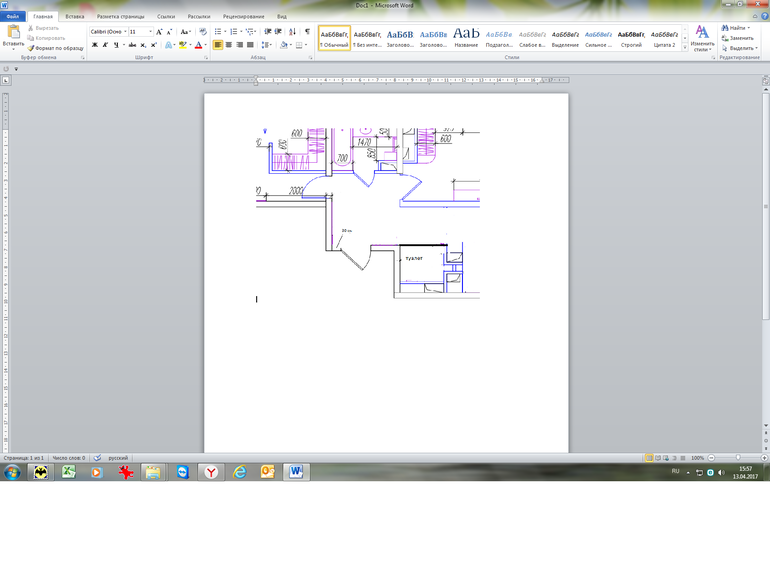The image size is (770, 561).
Task: Click the Заменить (Replace) button
Action: [738, 38]
